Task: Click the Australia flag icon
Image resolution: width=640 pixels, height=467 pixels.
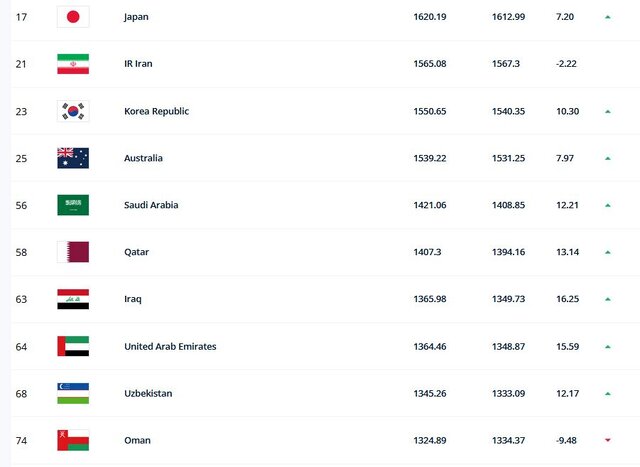Action: click(73, 158)
